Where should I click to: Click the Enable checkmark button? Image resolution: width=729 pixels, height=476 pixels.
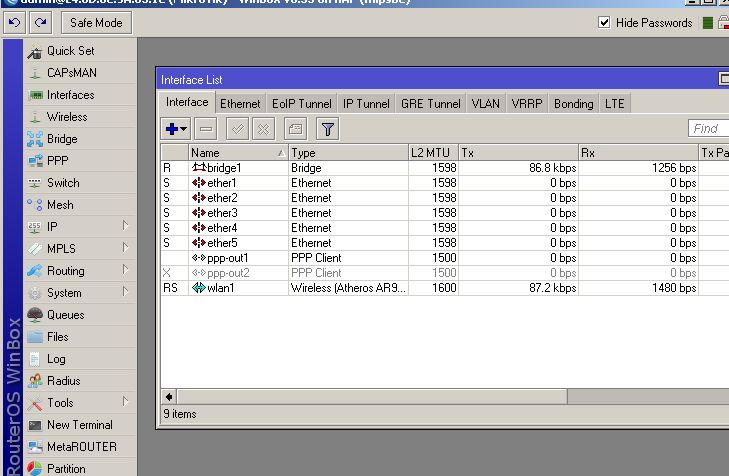tap(237, 129)
